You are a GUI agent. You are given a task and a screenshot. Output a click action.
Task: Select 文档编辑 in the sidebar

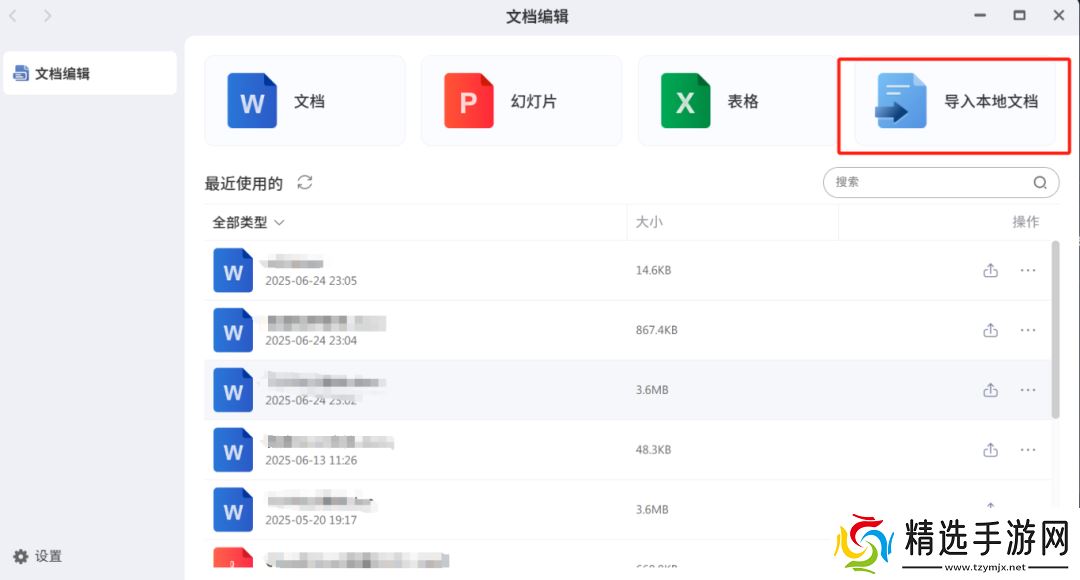pos(90,73)
